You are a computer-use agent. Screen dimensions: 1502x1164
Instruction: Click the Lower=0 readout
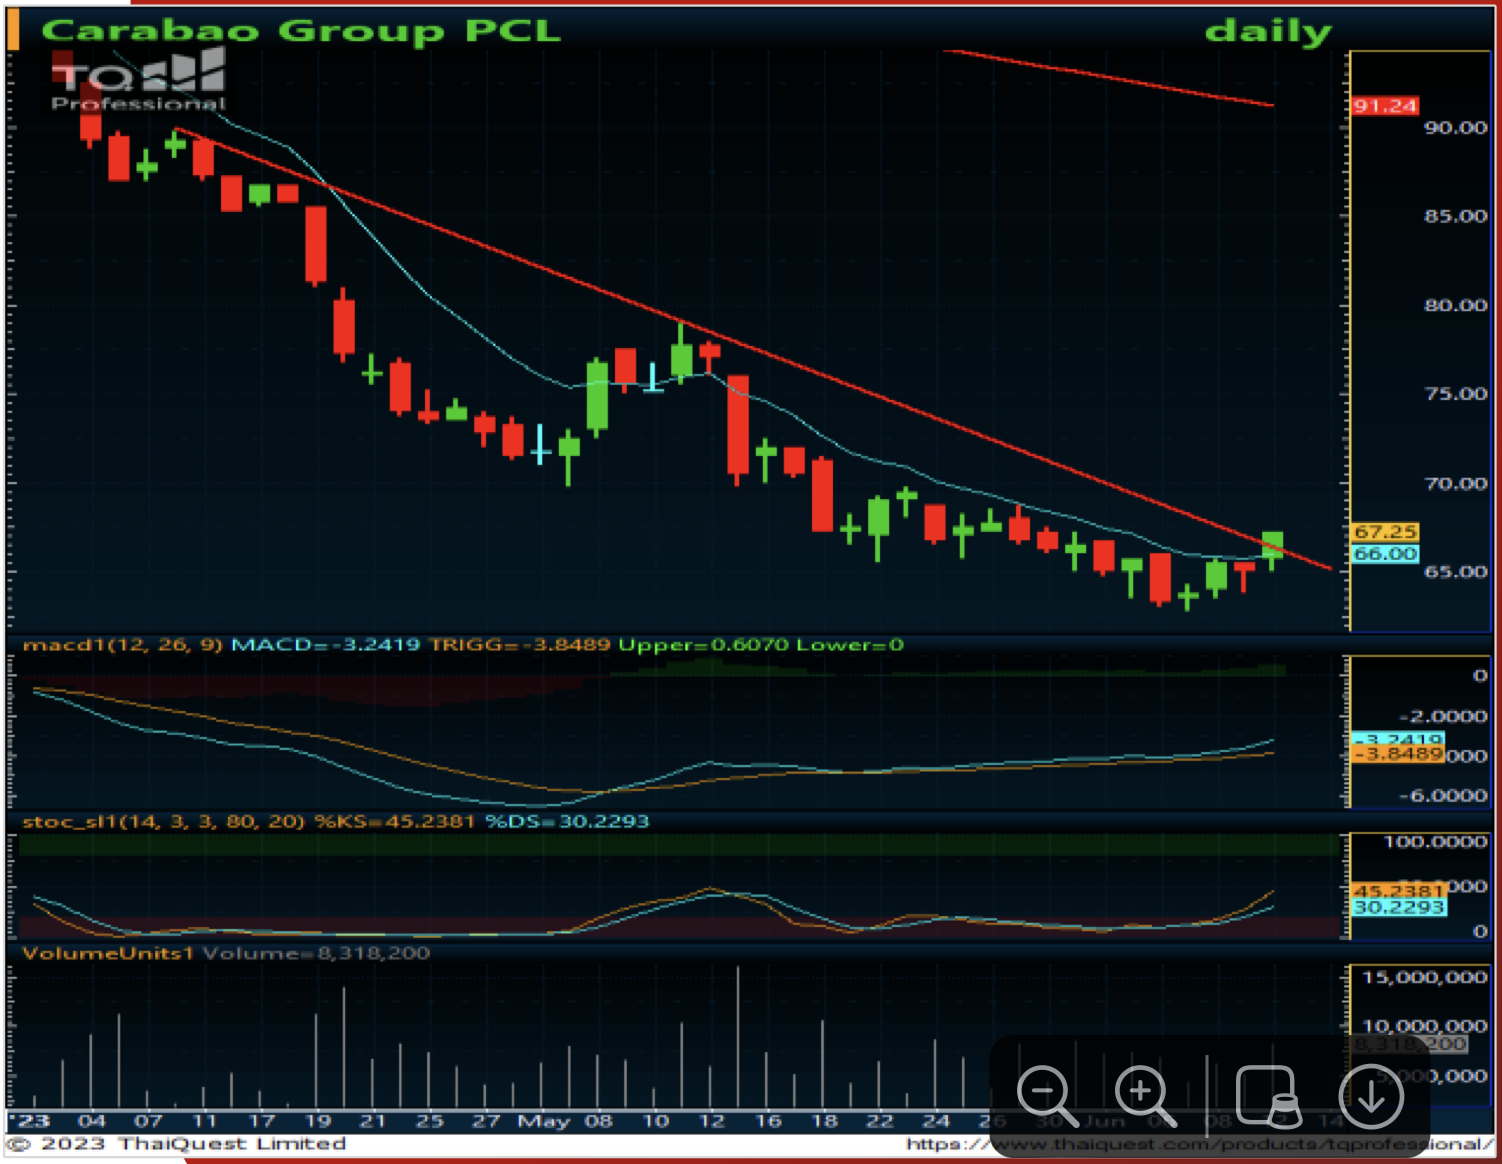tap(850, 645)
